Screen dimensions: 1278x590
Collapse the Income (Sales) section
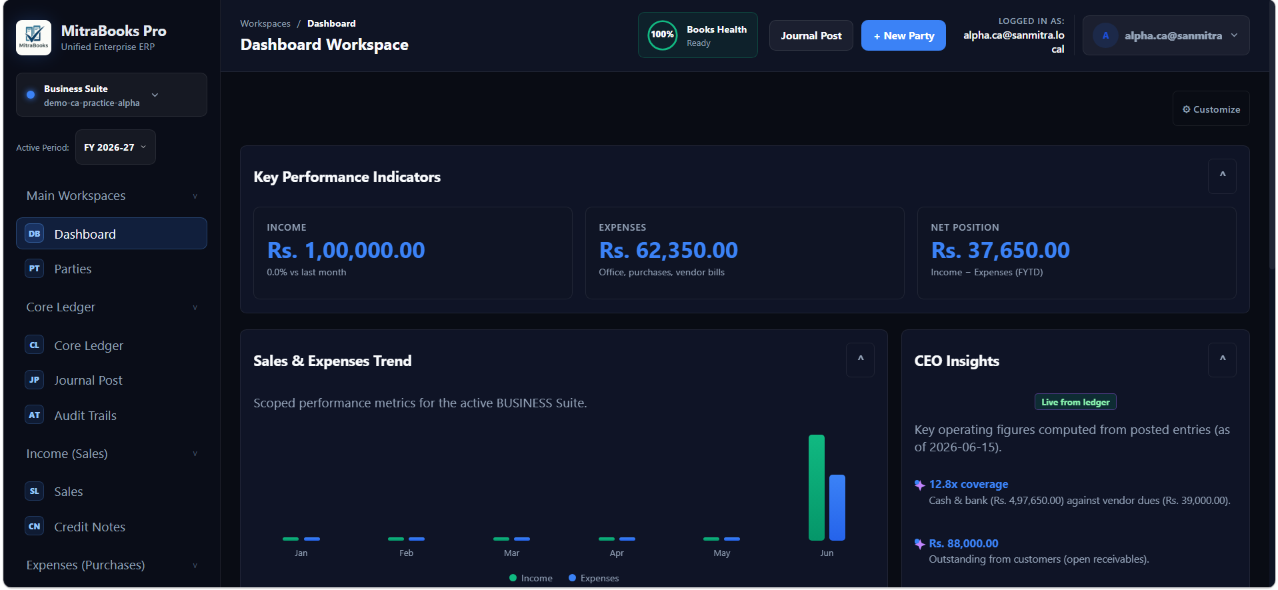pyautogui.click(x=195, y=453)
